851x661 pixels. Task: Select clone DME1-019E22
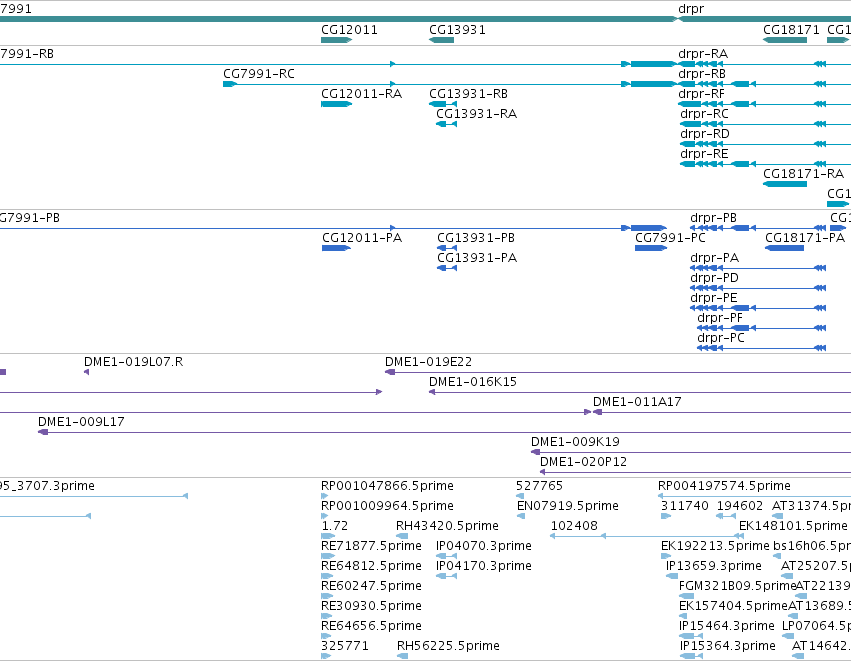pyautogui.click(x=428, y=363)
